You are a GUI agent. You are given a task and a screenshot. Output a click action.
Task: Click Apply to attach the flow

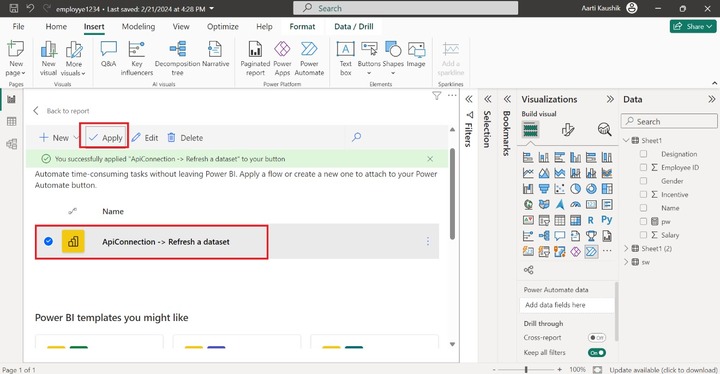[105, 138]
